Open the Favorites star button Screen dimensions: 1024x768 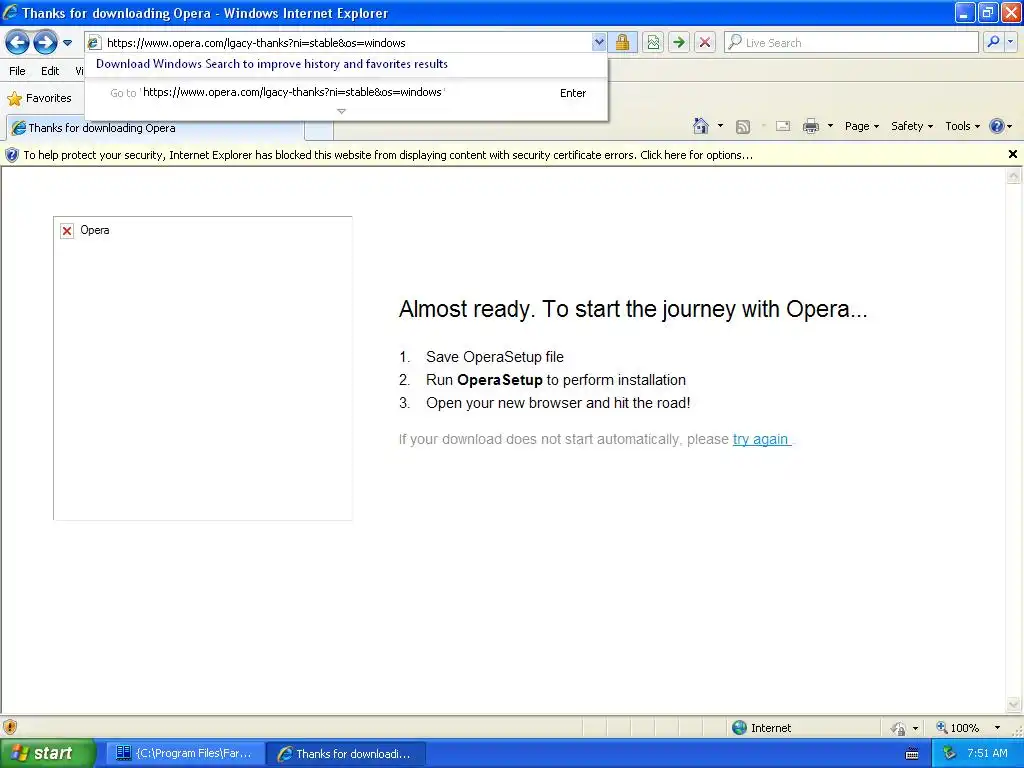(x=40, y=99)
